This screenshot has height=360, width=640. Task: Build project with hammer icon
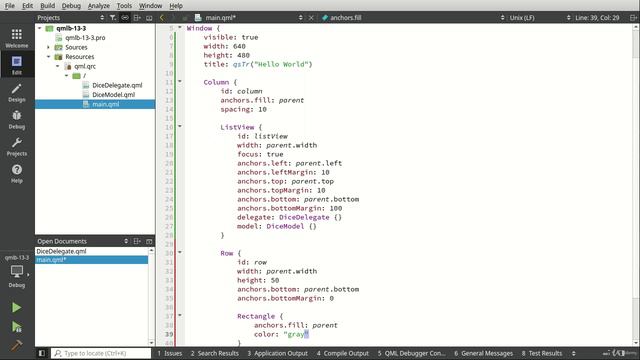pos(16,345)
